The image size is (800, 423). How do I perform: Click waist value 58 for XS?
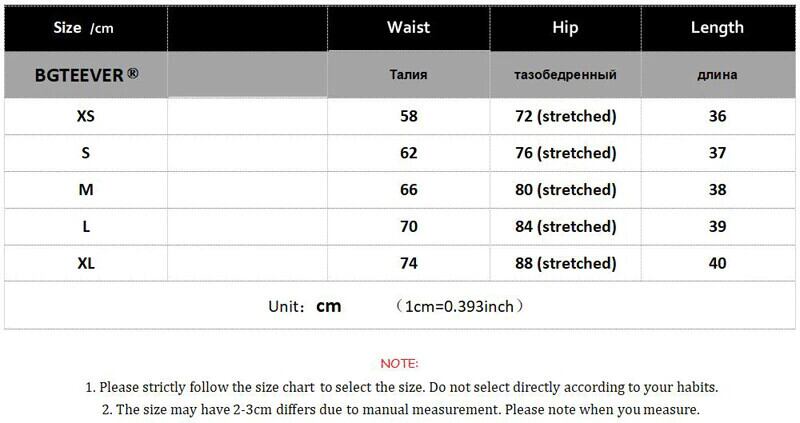(408, 116)
